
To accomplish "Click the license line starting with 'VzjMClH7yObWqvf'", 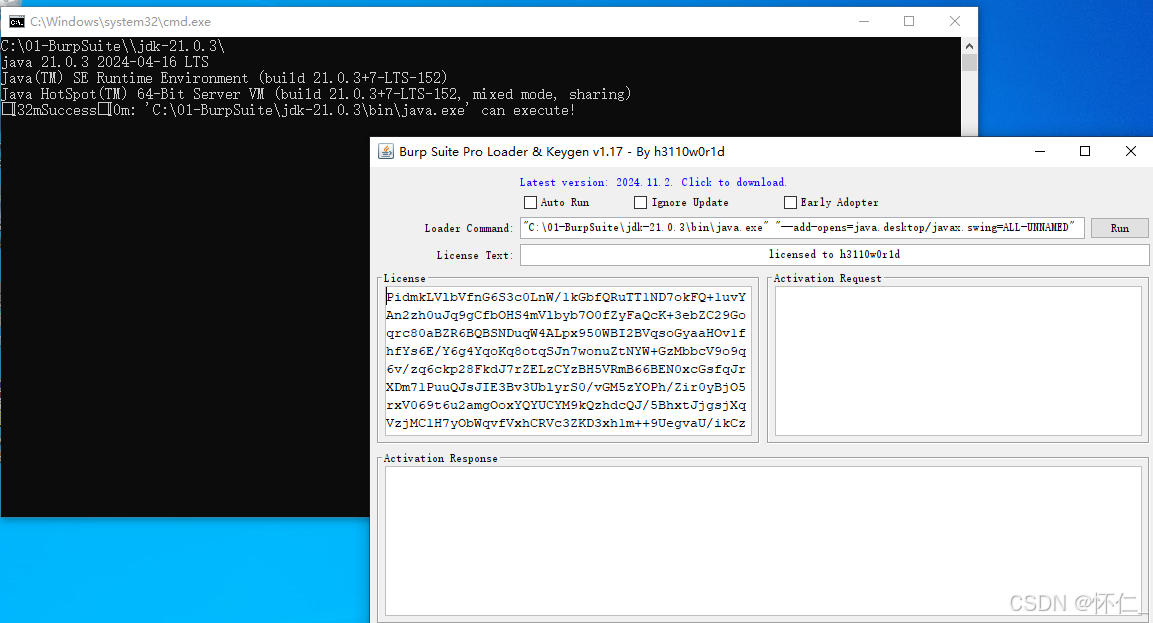I will pyautogui.click(x=566, y=423).
